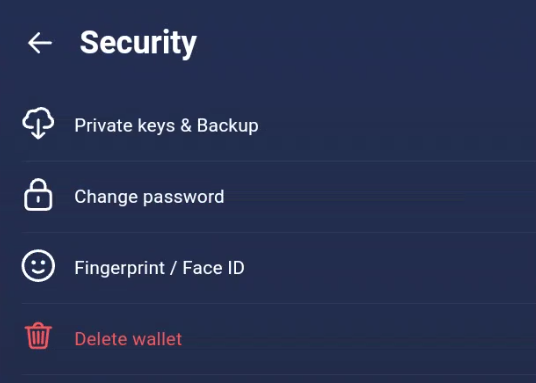Screen dimensions: 536x383
Task: Go back using the left arrow icon
Action: click(x=40, y=43)
